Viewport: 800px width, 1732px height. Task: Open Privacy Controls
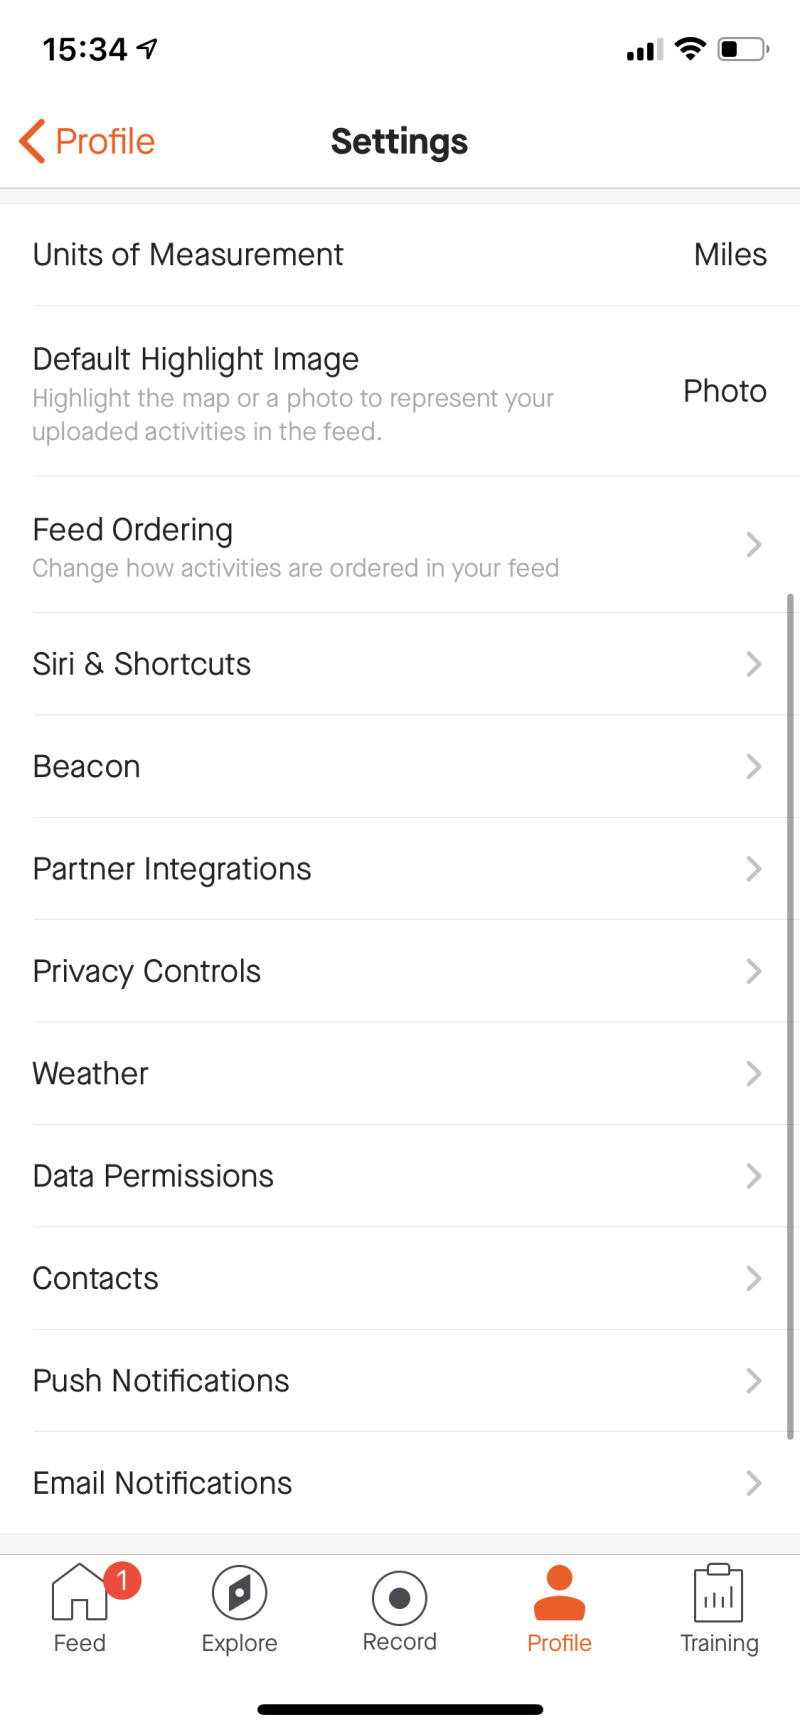(x=400, y=971)
